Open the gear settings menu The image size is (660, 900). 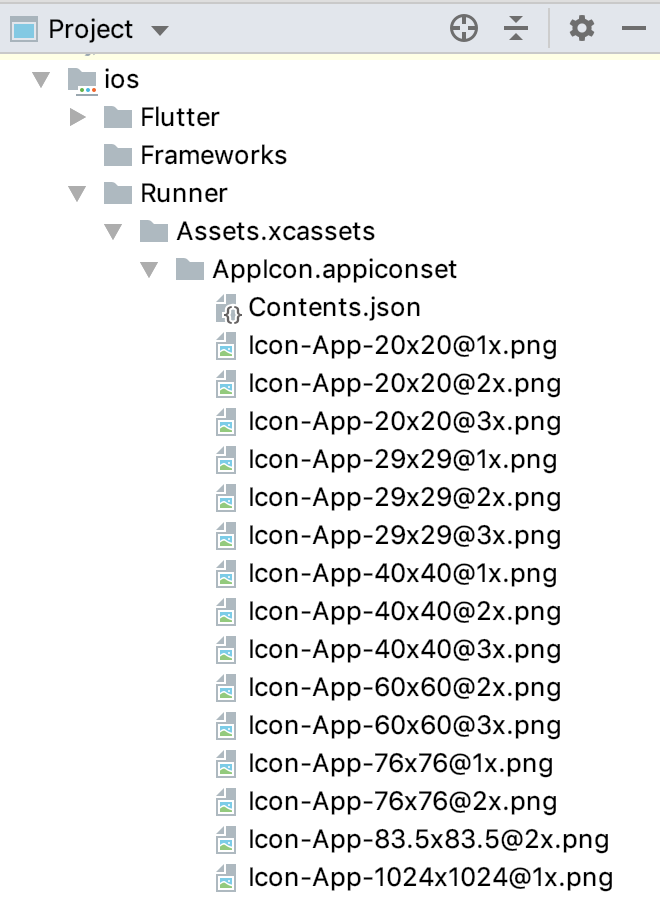coord(581,28)
